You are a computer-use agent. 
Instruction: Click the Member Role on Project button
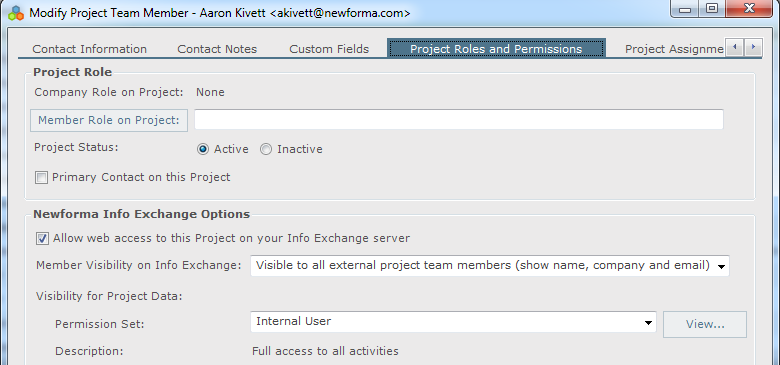[109, 120]
